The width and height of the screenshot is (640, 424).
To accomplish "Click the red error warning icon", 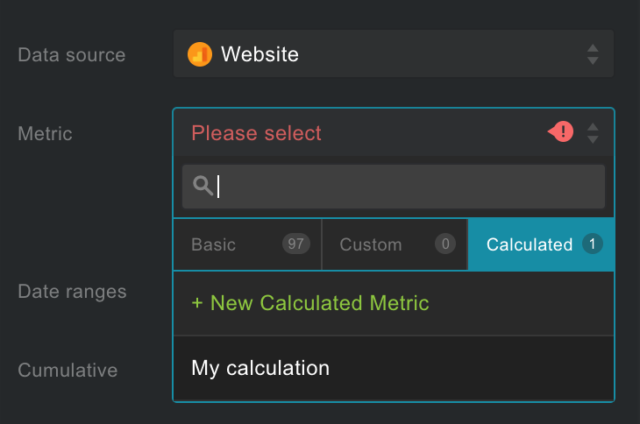I will pos(562,132).
